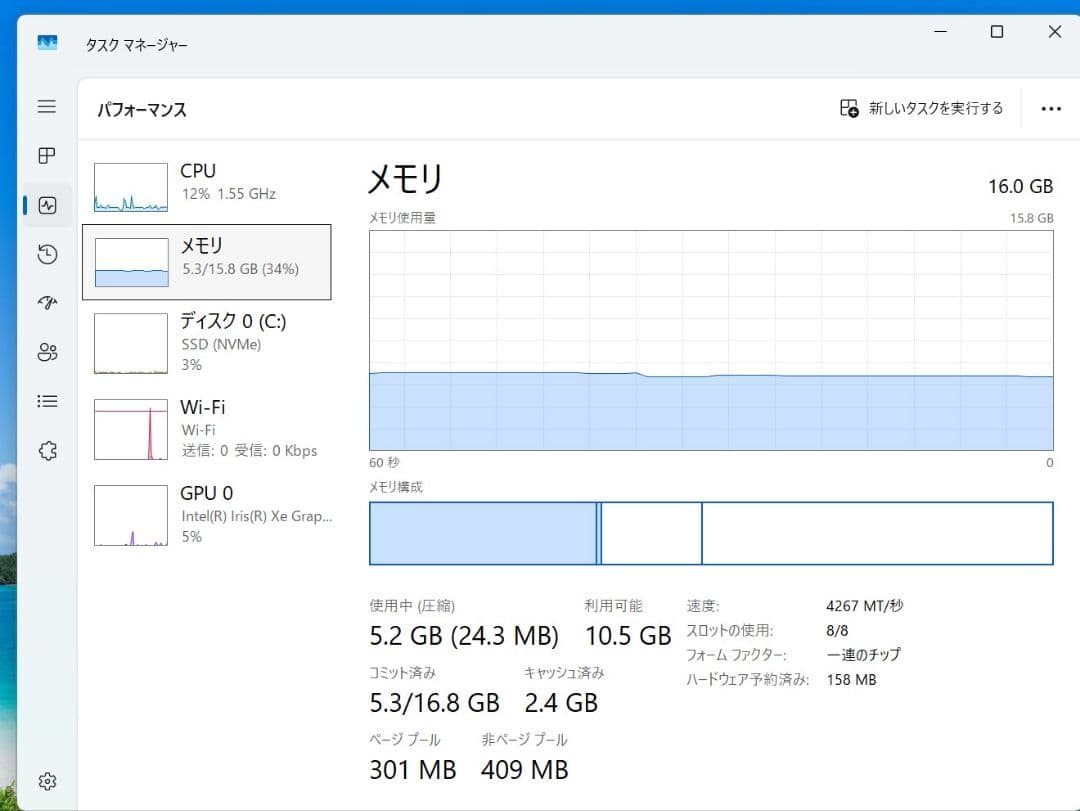The height and width of the screenshot is (811, 1080).
Task: Click the GPU 0 mini graph thumbnail
Action: tap(129, 514)
